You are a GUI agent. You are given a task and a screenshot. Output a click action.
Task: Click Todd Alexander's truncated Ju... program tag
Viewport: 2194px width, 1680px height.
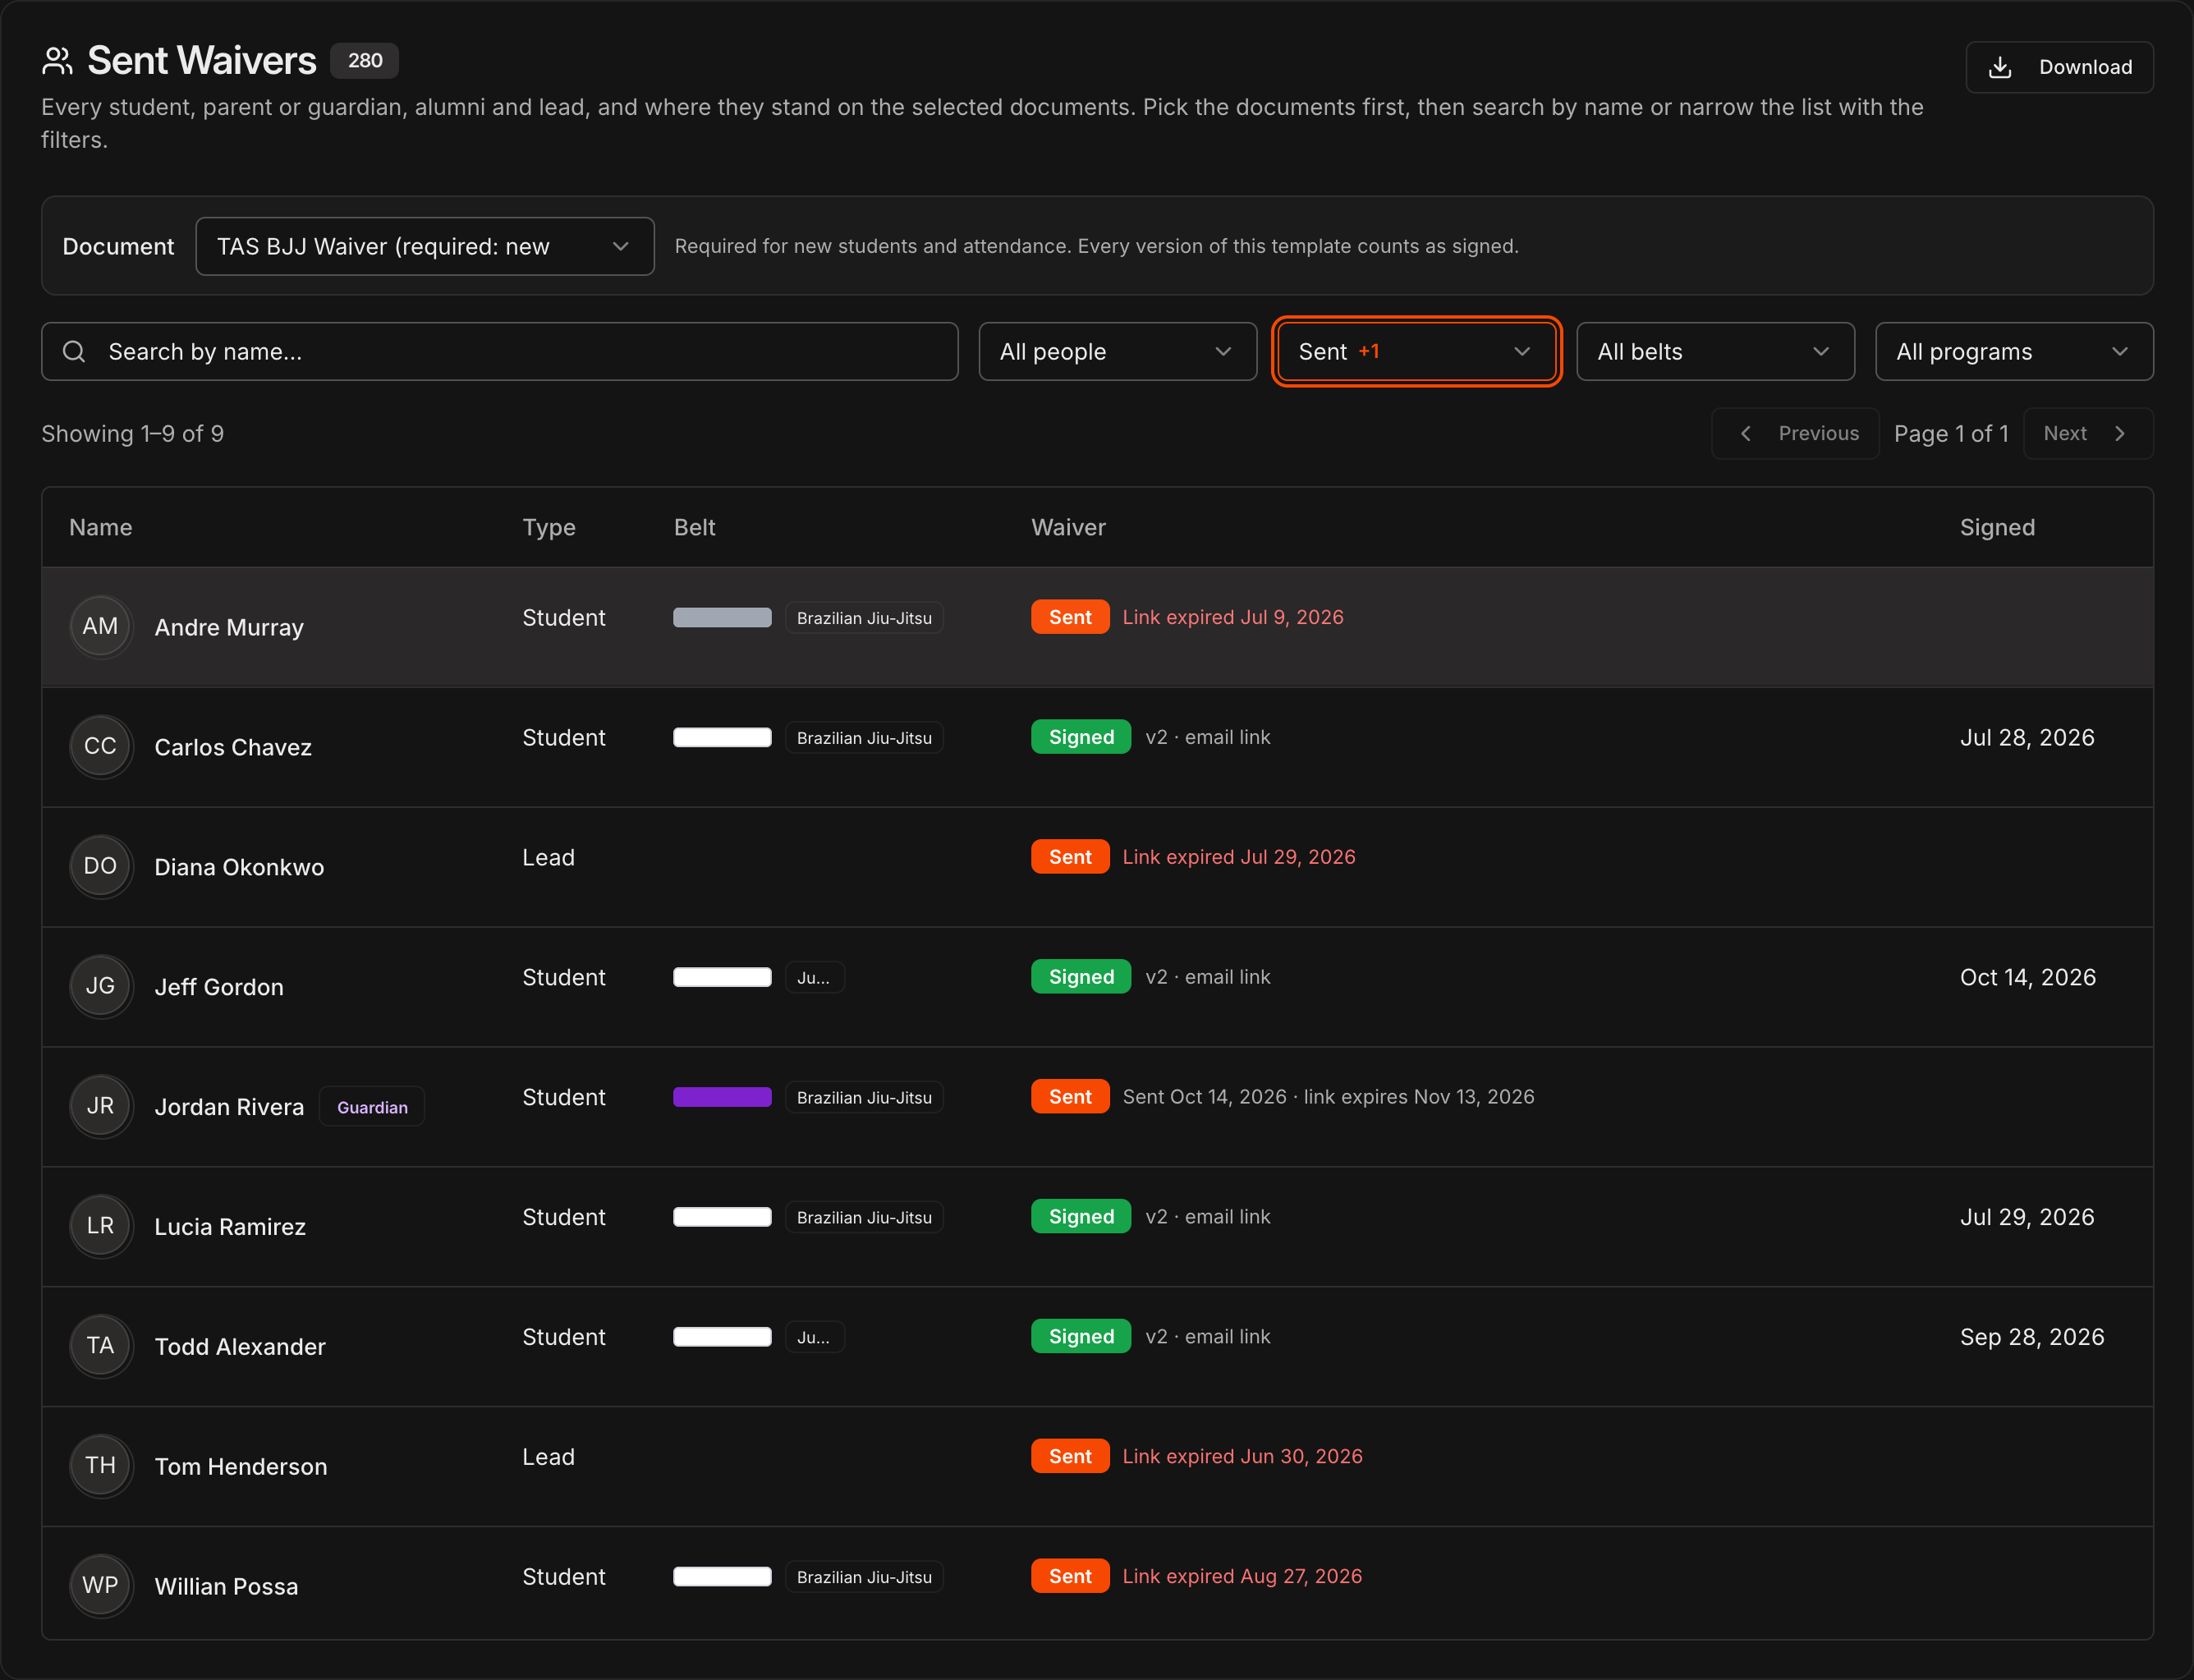(x=814, y=1337)
